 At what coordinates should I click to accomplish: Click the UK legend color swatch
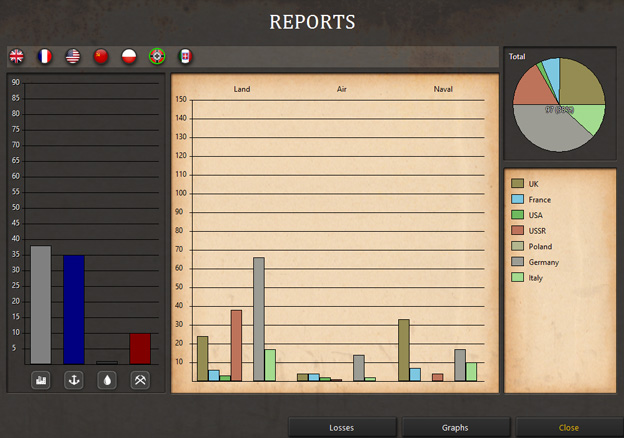pos(517,183)
